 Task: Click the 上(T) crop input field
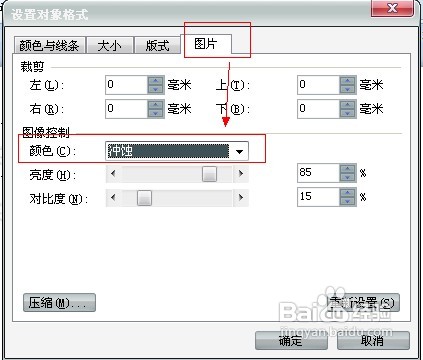(319, 85)
